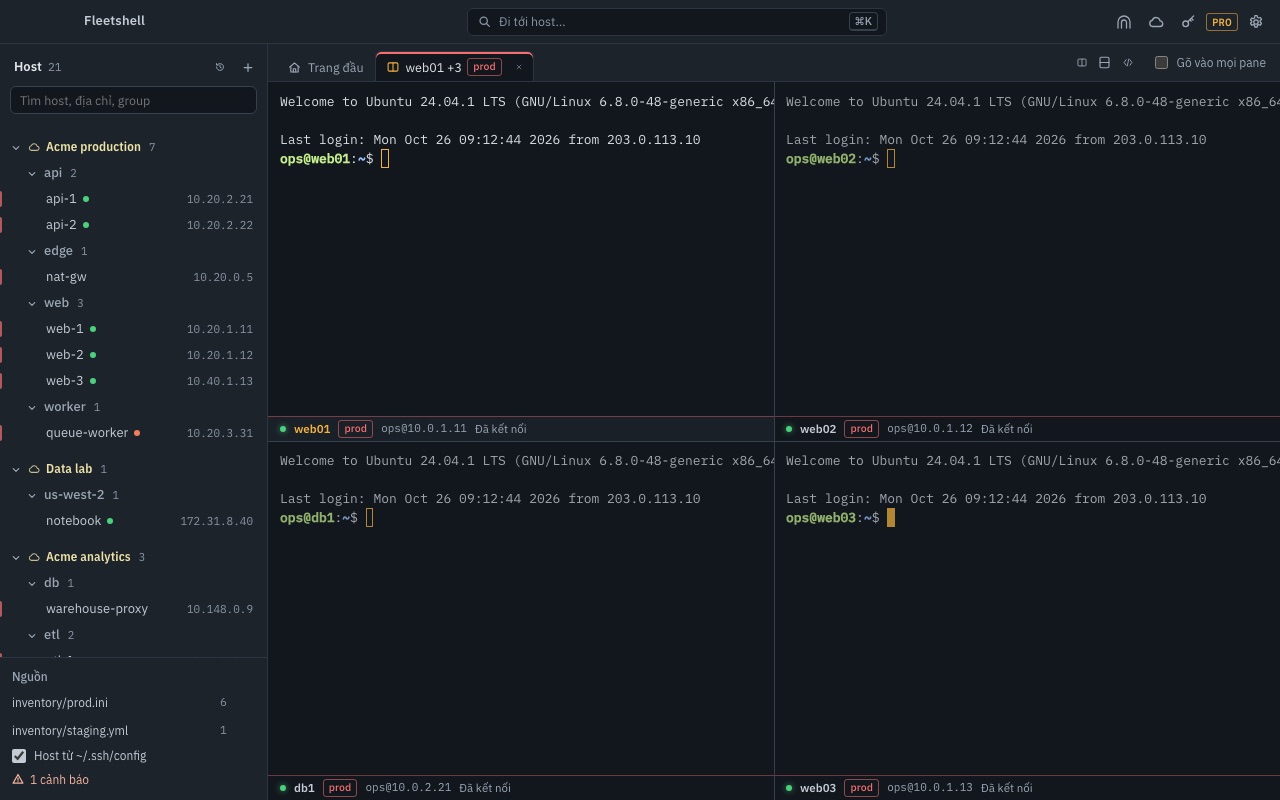This screenshot has height=800, width=1280.
Task: Click the cloud icon beside "Acme analytics"
Action: 34,557
